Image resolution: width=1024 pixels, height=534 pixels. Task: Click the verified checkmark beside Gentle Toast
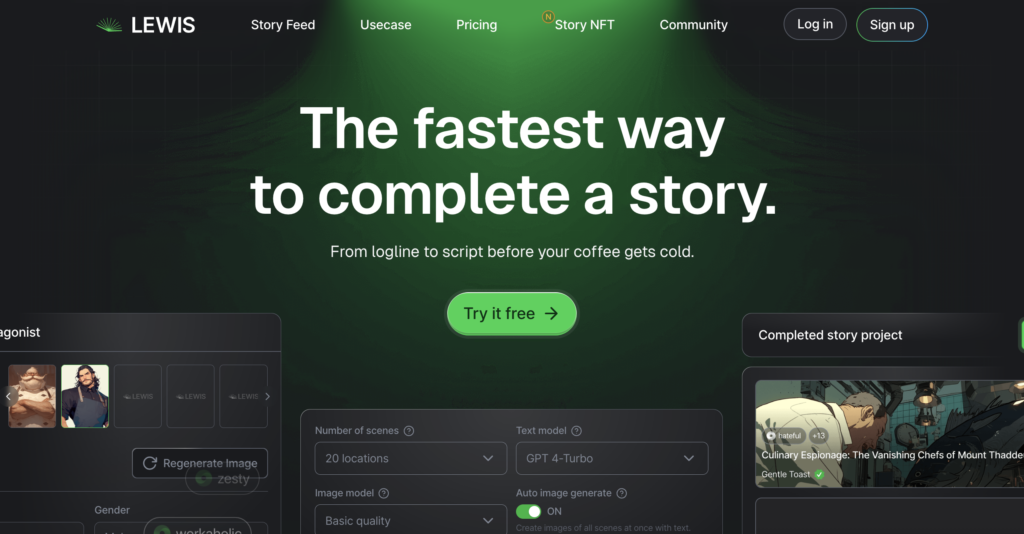click(819, 475)
